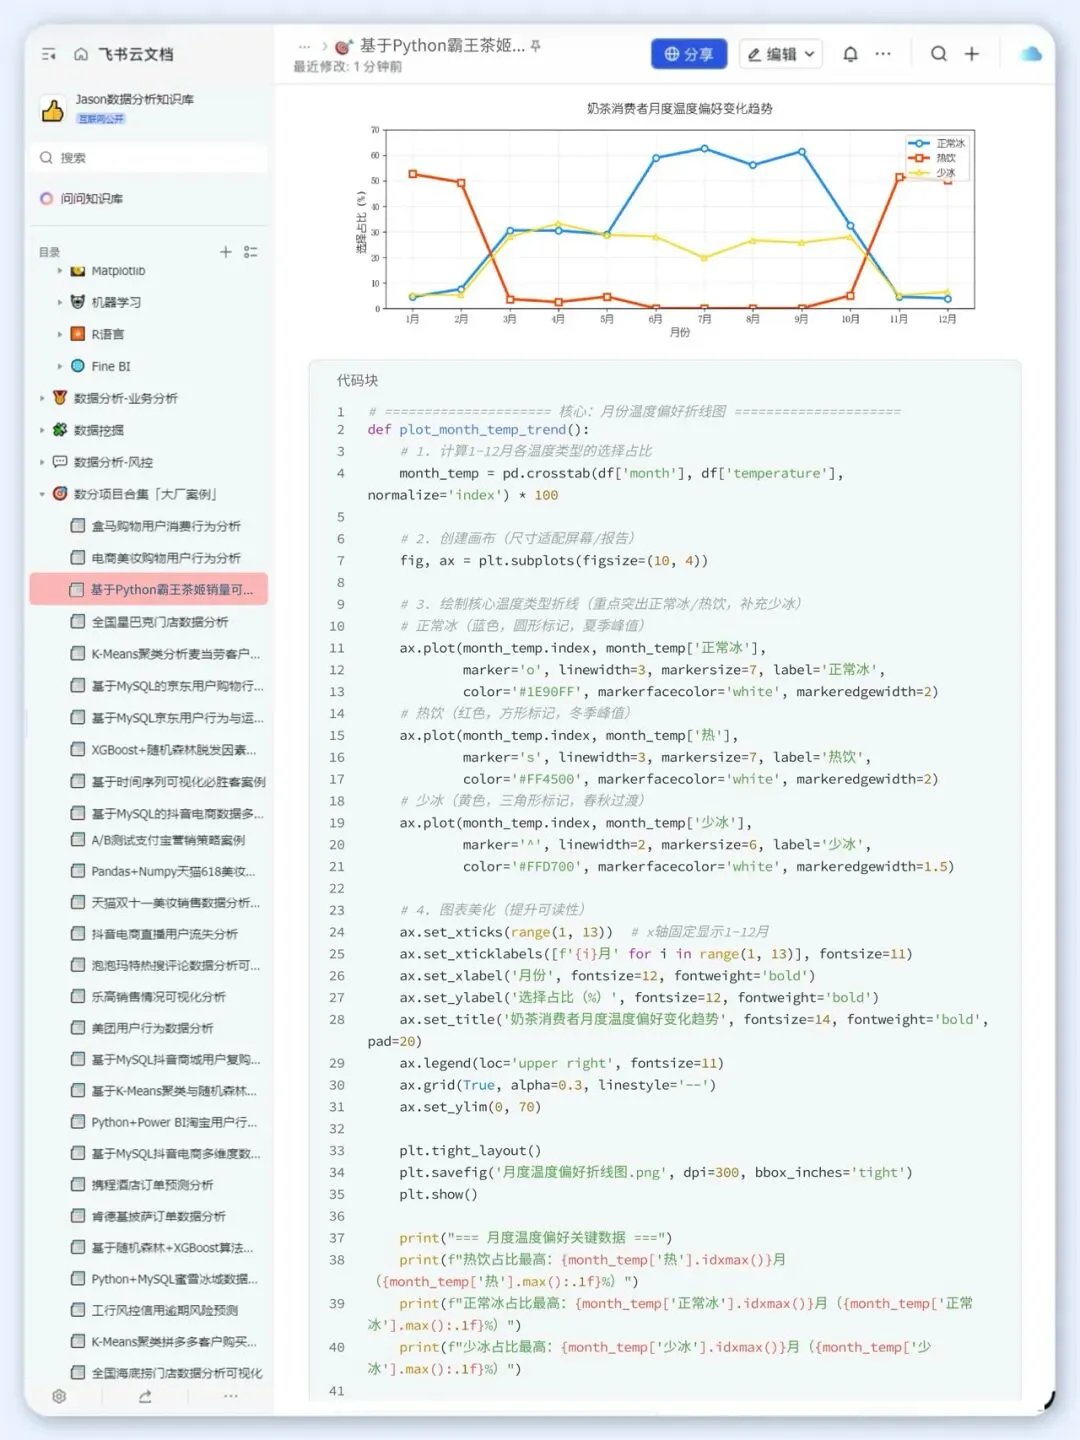The height and width of the screenshot is (1440, 1080).
Task: Click the document icon beside 基于时间序列可视化
Action: coord(77,781)
